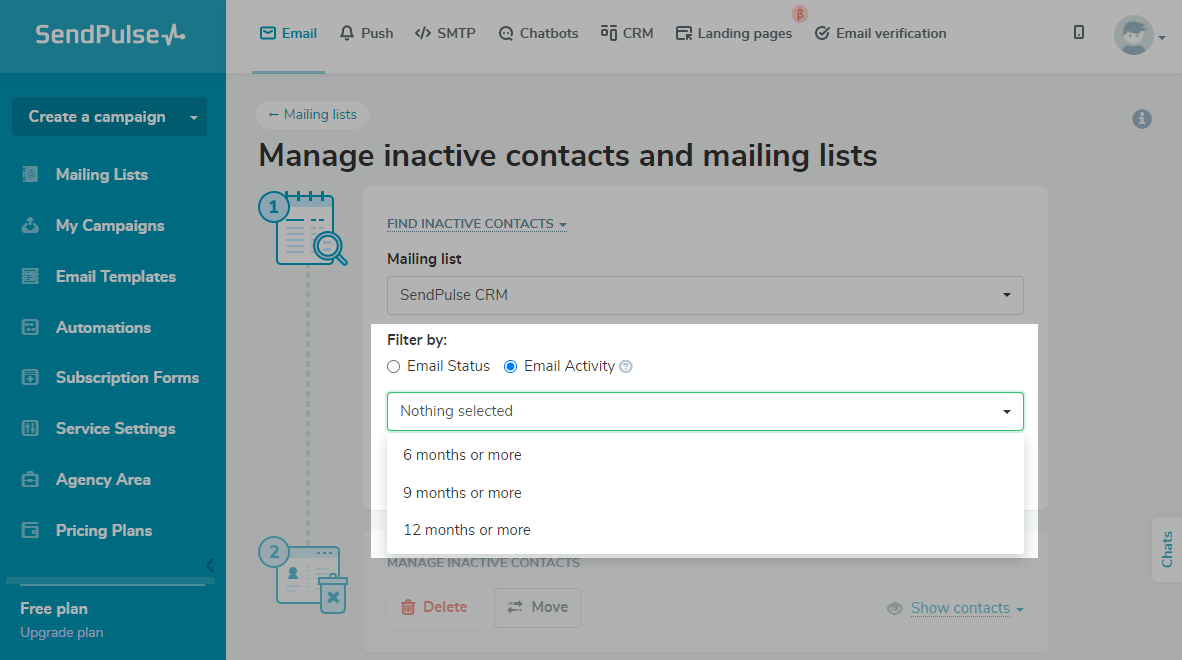The height and width of the screenshot is (660, 1182).
Task: Click the Email Templates sidebar icon
Action: click(31, 276)
